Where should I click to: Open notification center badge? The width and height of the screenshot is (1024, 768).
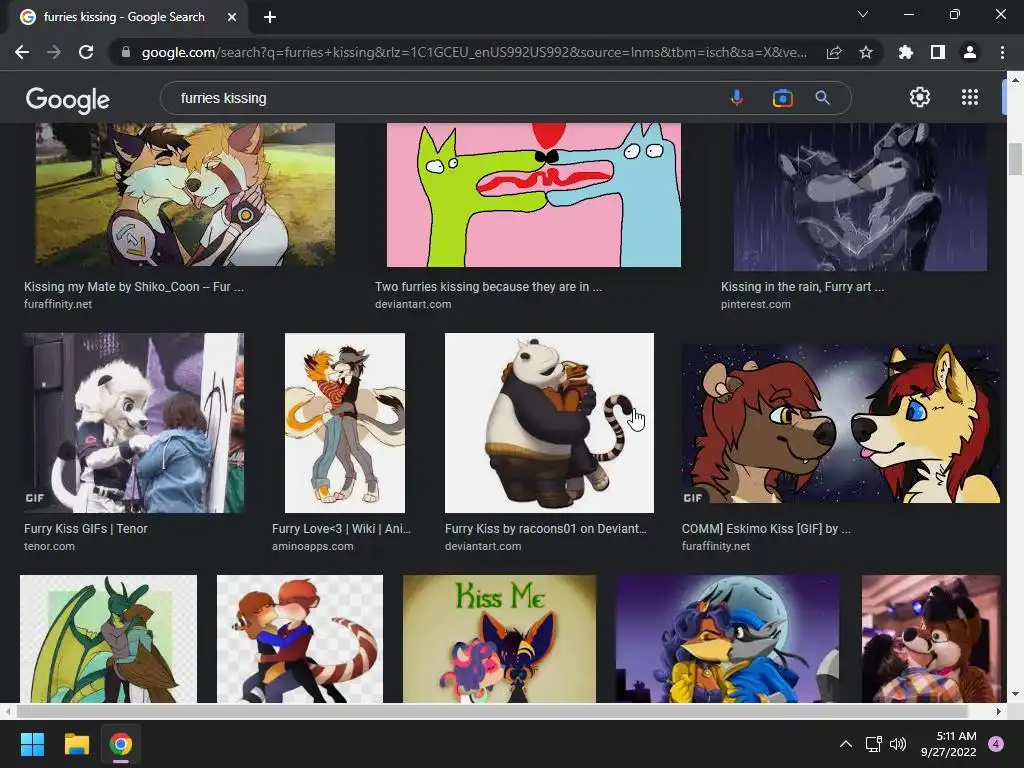point(996,744)
